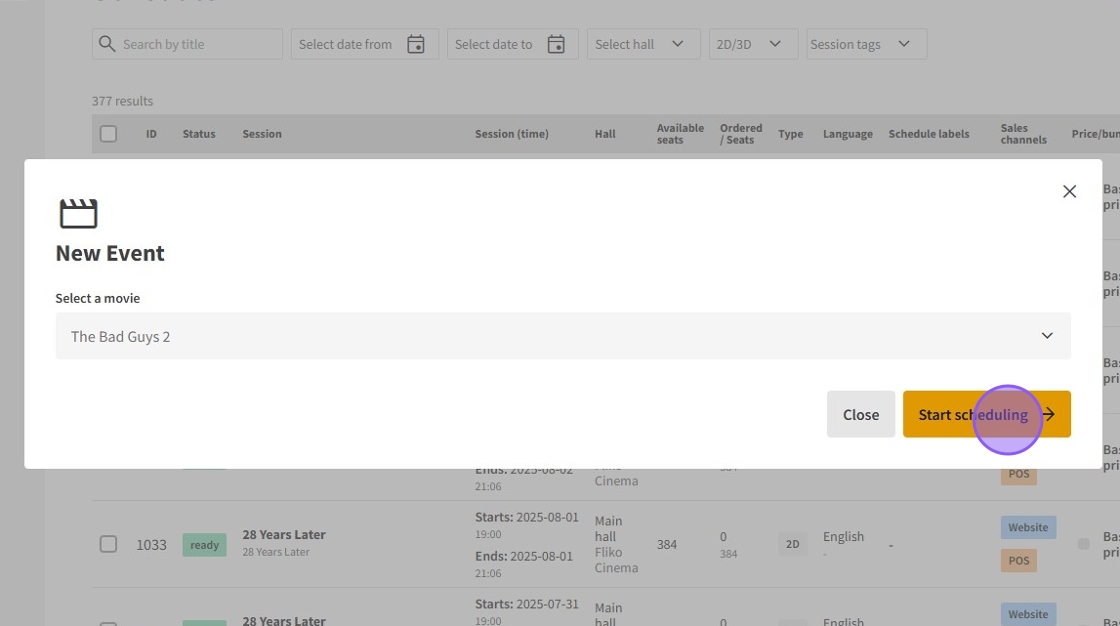Click the 2D type badge in row 1033

[x=792, y=544]
